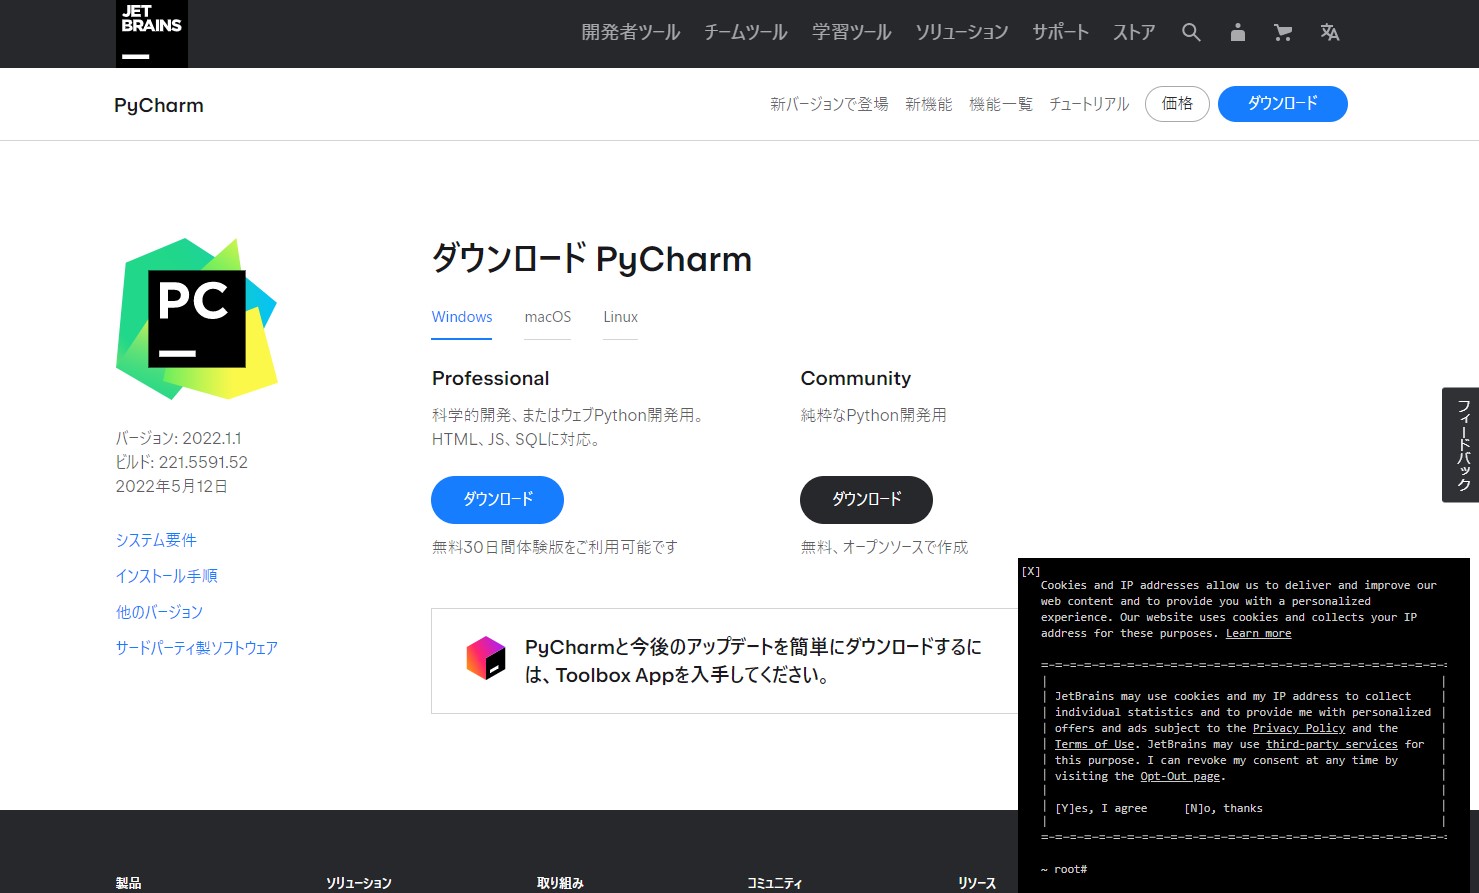
Task: Open the システム要件 link
Action: 156,540
